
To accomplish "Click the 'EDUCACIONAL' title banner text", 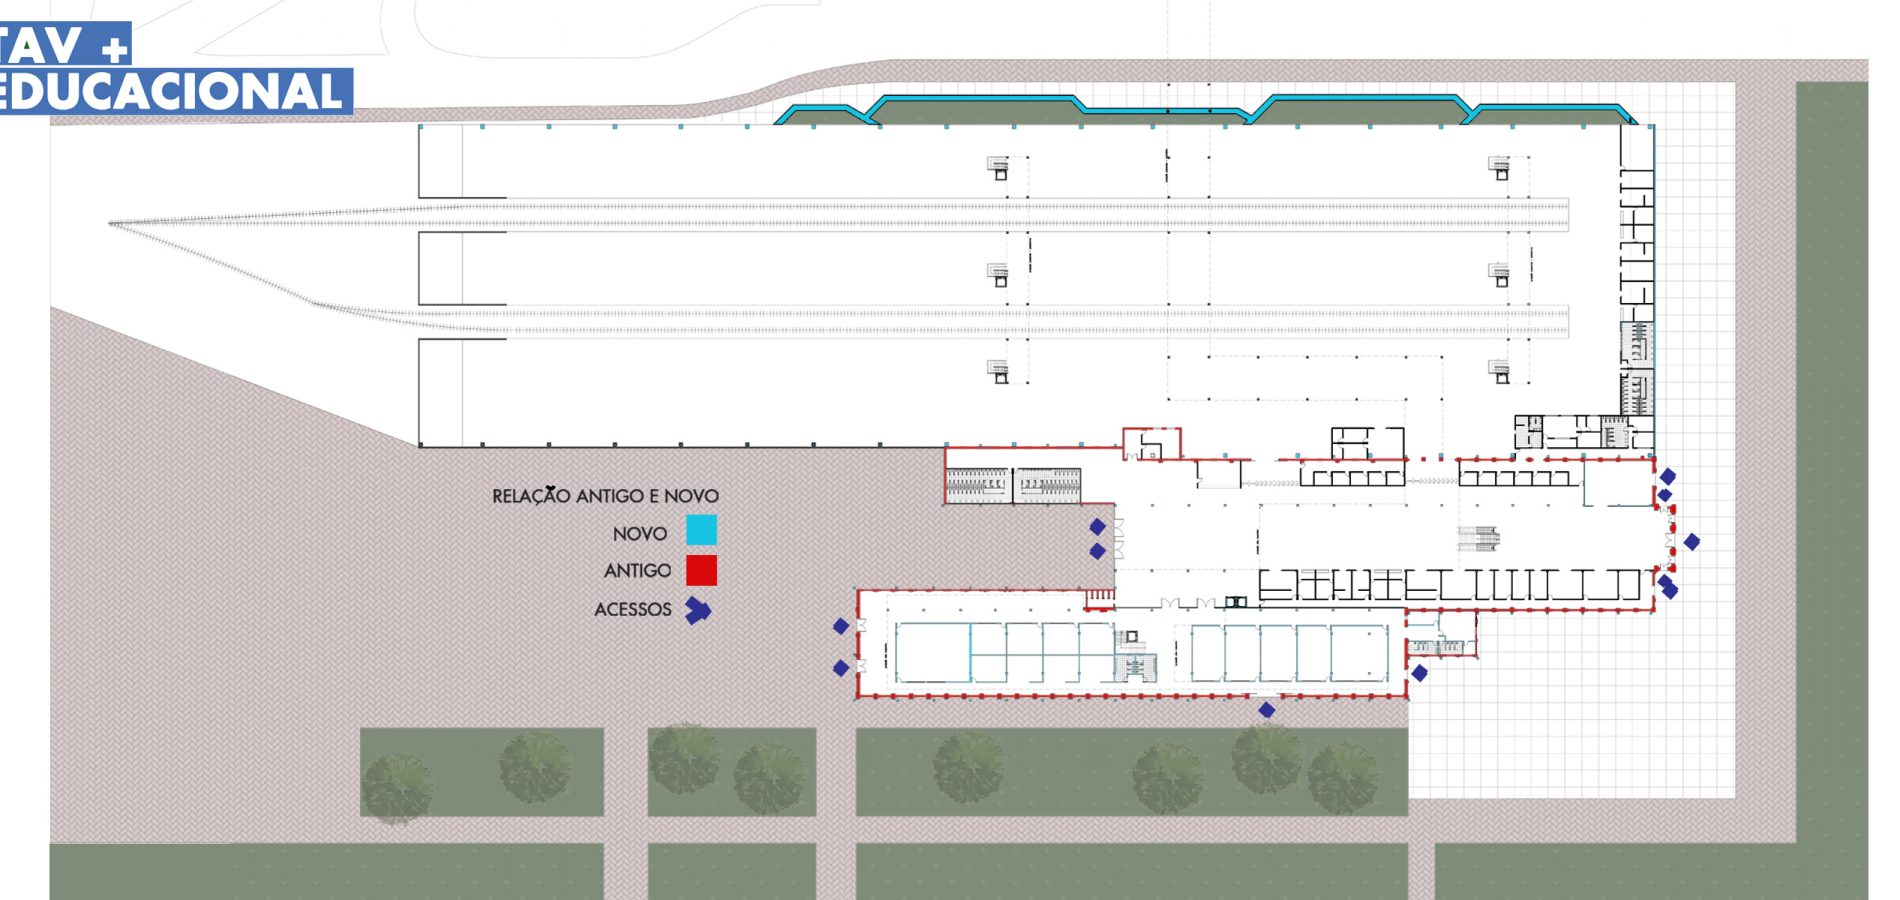I will (172, 92).
